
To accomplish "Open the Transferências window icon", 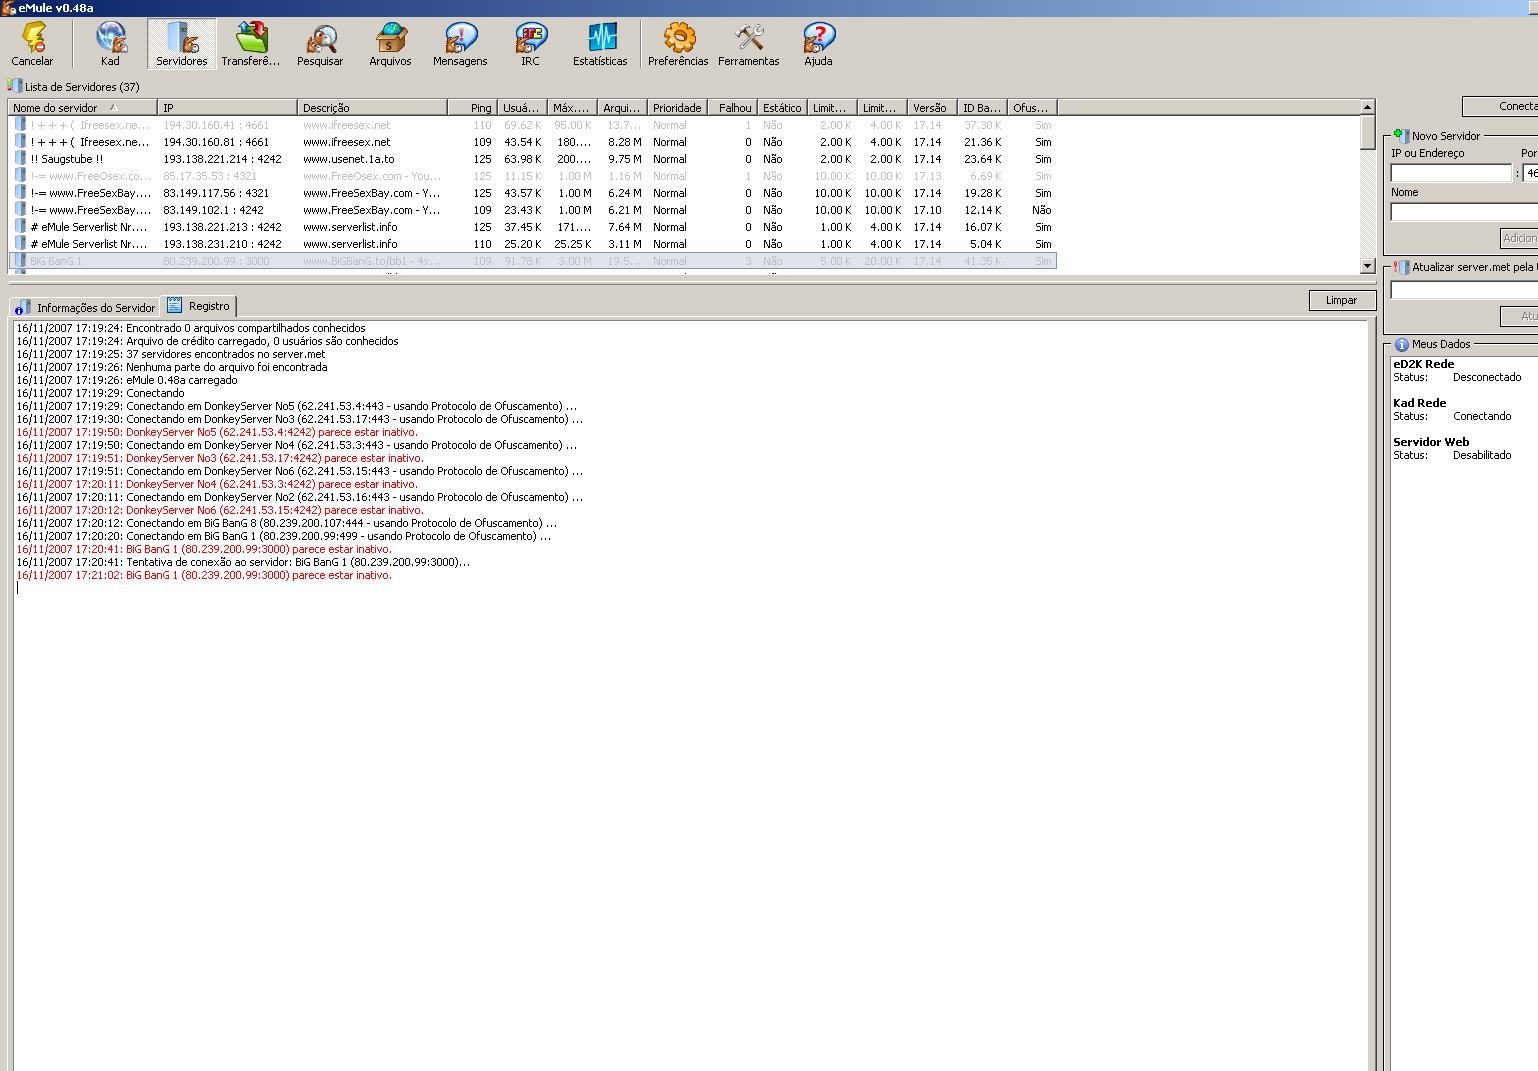I will (251, 45).
